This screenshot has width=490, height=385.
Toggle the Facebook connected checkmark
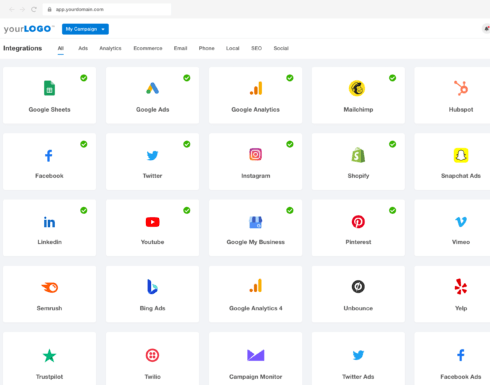tap(84, 144)
